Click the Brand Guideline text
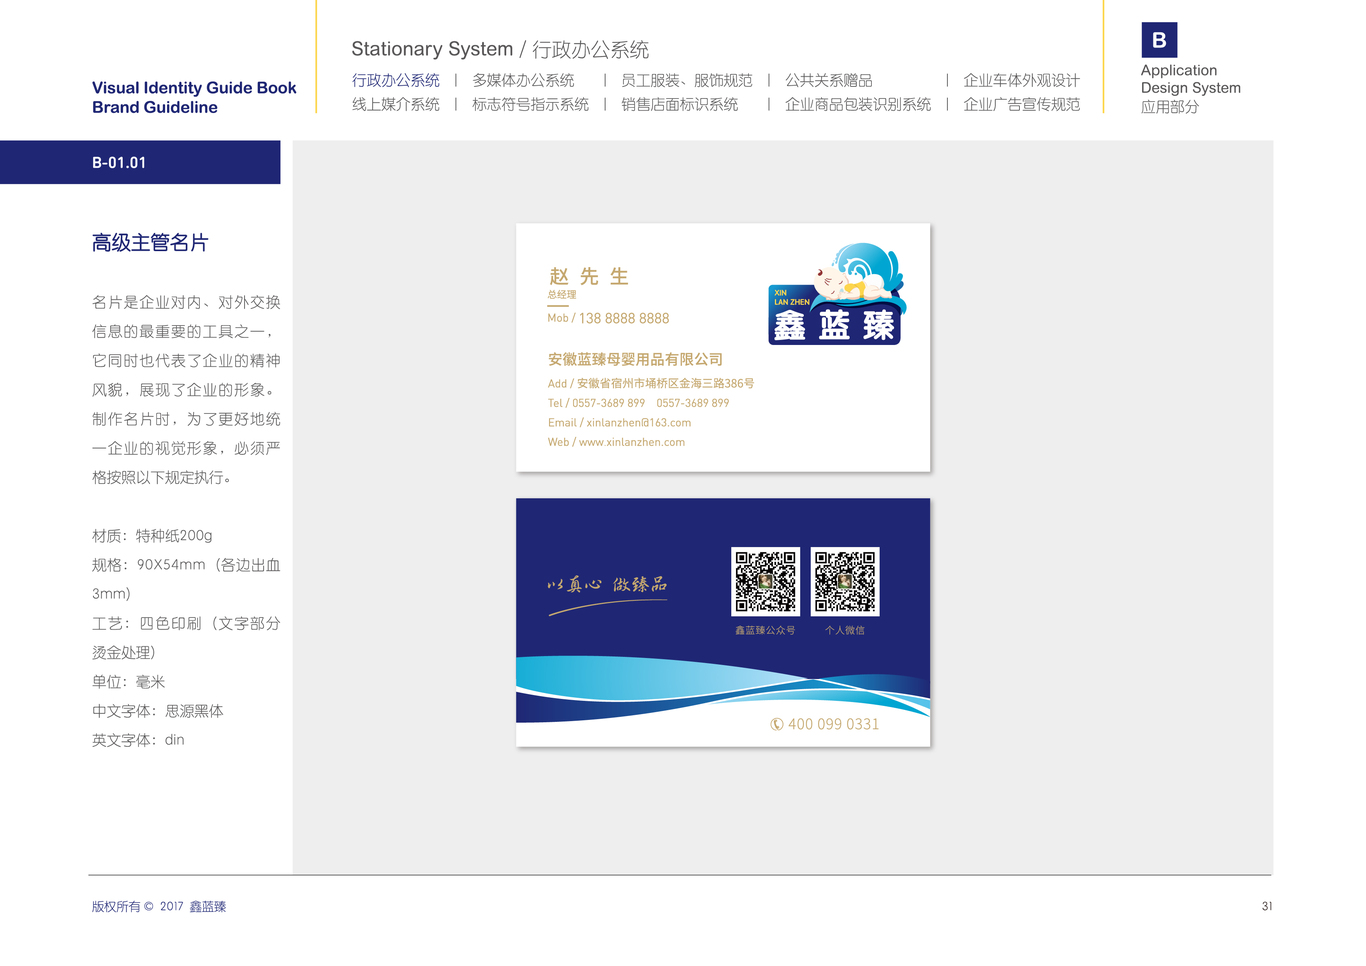The image size is (1366, 966). click(155, 107)
